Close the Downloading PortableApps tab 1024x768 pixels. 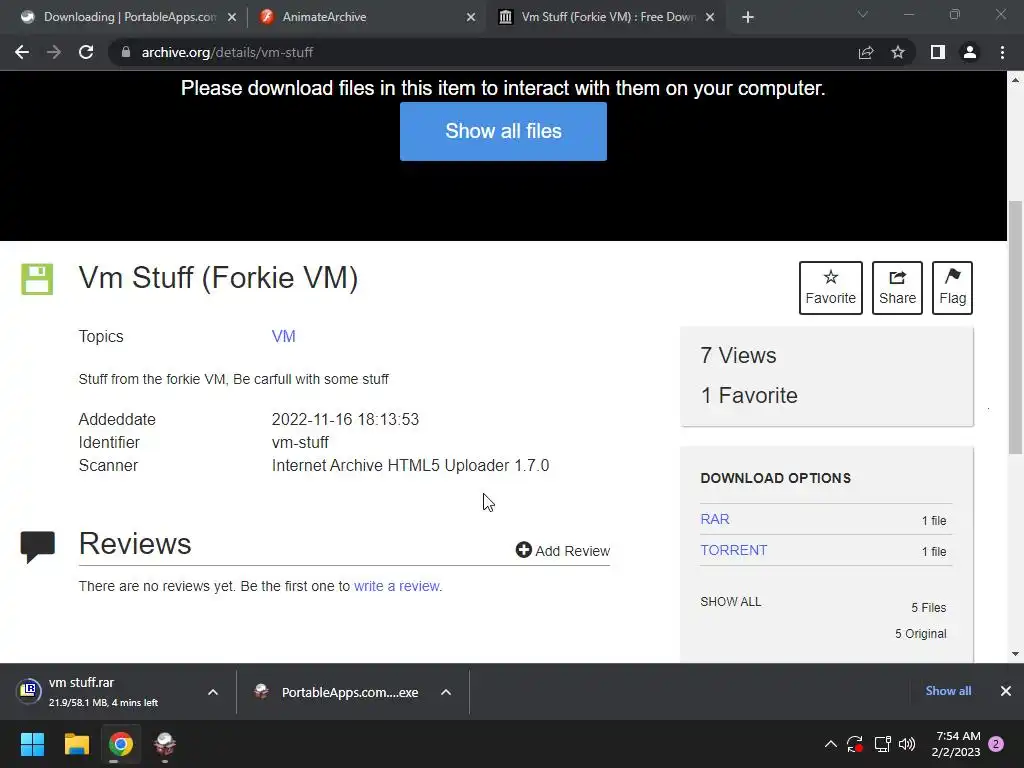pyautogui.click(x=232, y=17)
